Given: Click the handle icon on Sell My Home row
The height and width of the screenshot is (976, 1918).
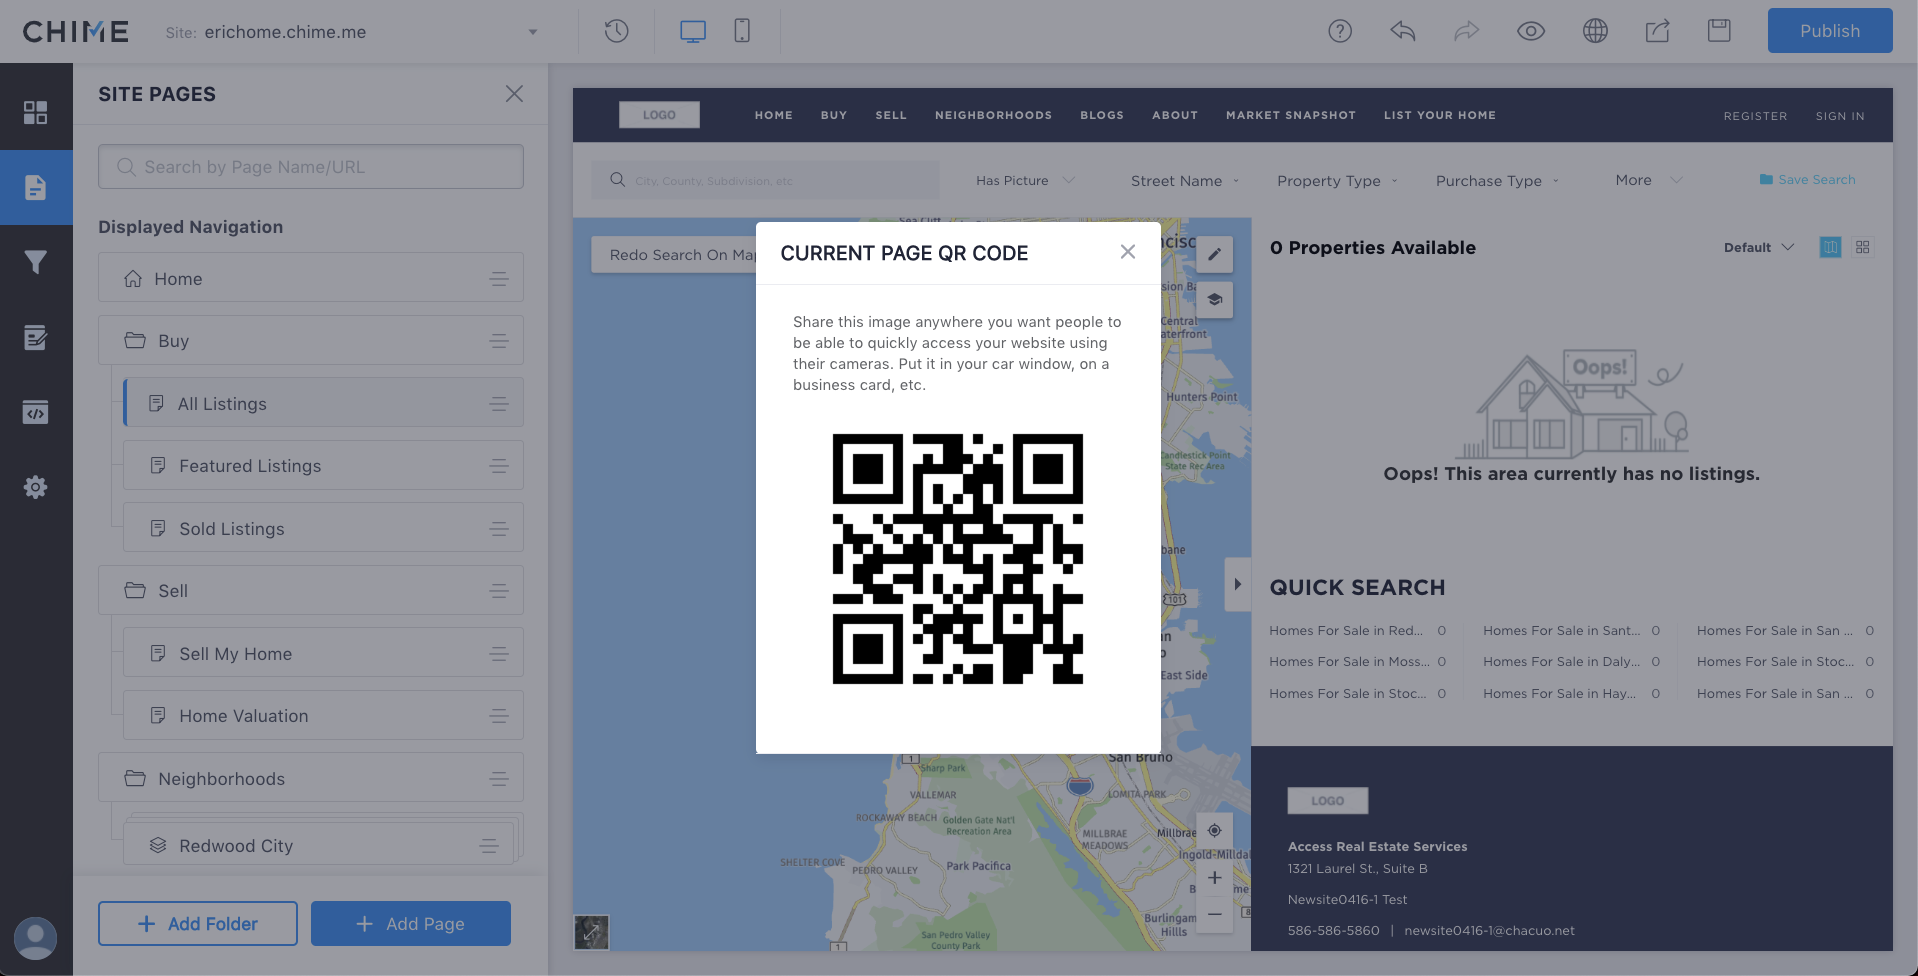Looking at the screenshot, I should [x=499, y=654].
